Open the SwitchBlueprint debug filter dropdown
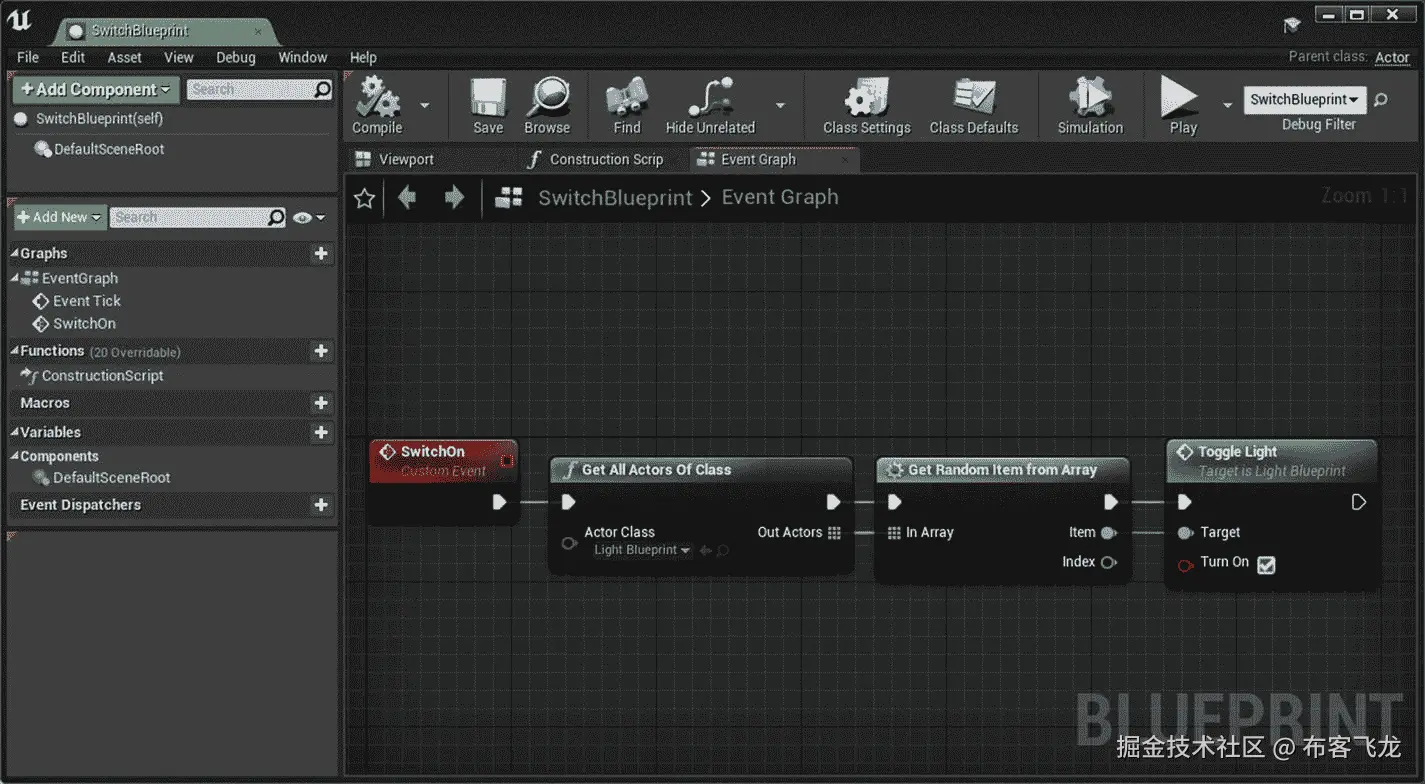Viewport: 1425px width, 784px height. point(1305,99)
